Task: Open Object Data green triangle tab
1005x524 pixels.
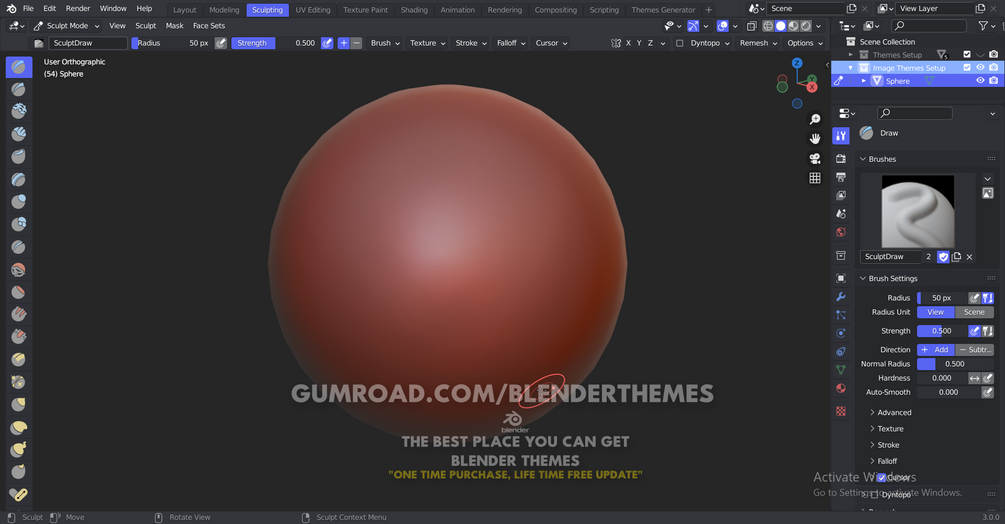Action: (841, 370)
